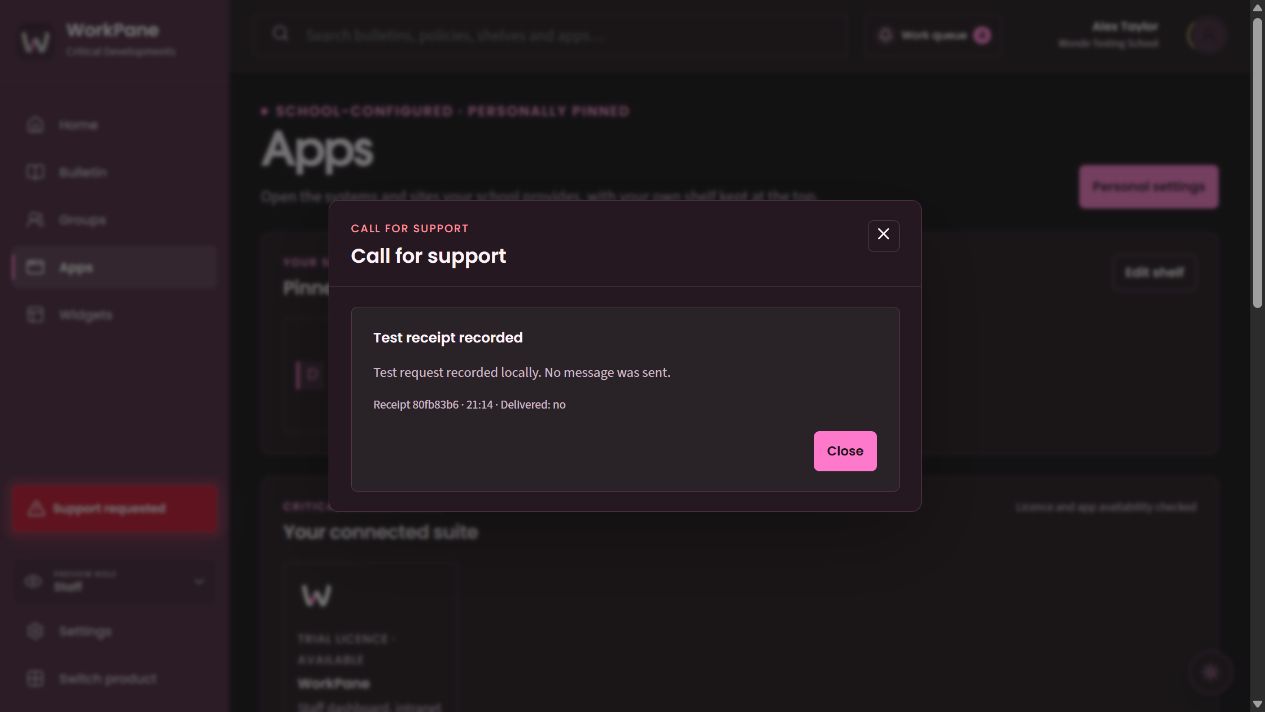
Task: Click the Apps folder icon in sidebar
Action: (x=36, y=267)
